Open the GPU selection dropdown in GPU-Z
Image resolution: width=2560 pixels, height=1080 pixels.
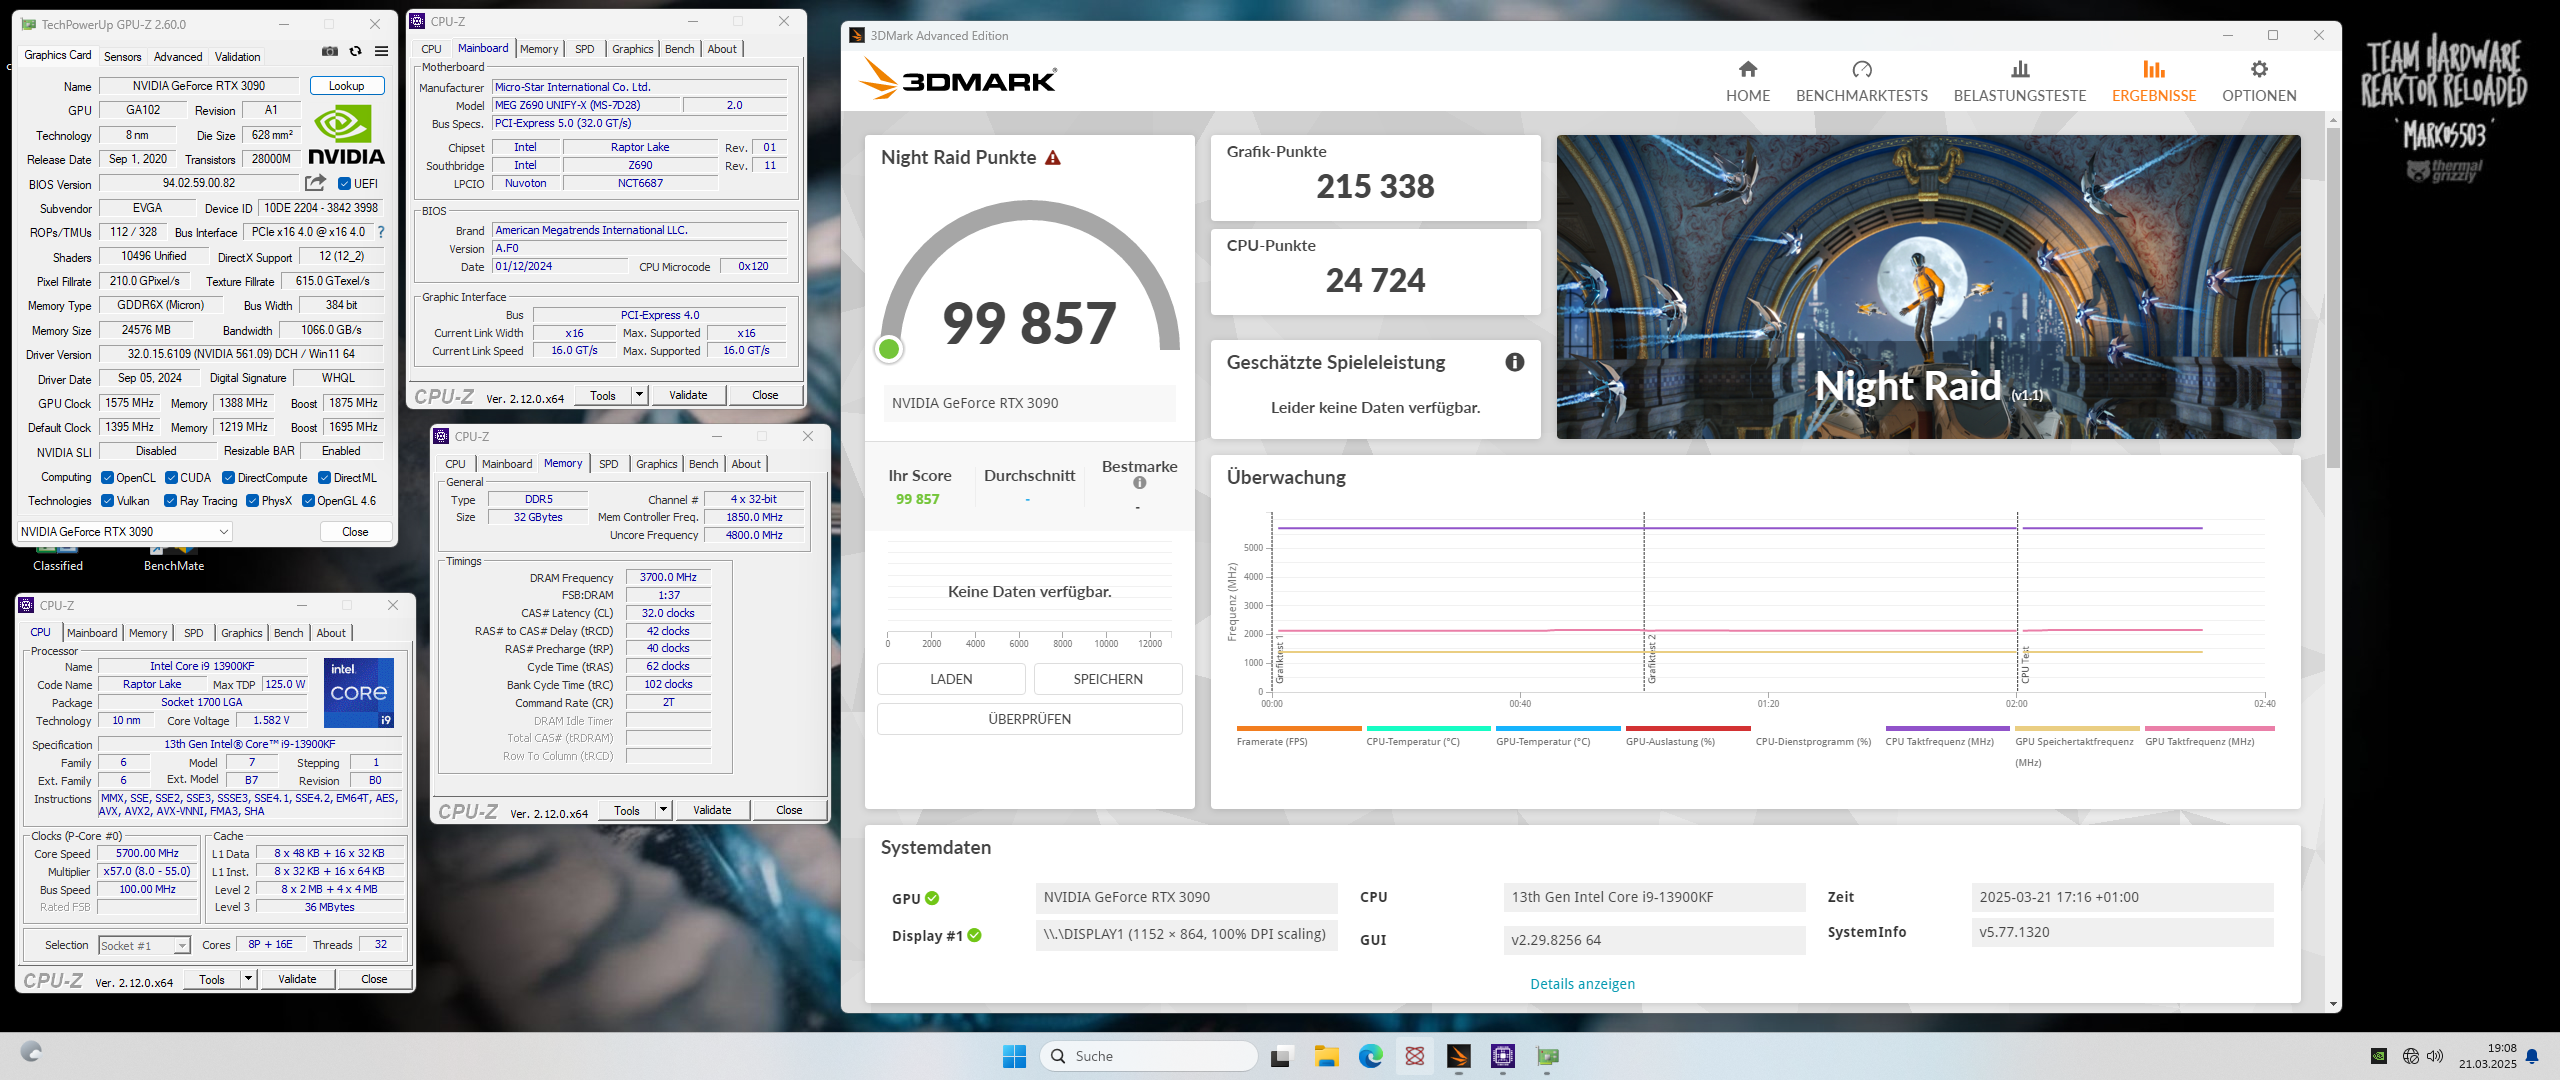[125, 532]
